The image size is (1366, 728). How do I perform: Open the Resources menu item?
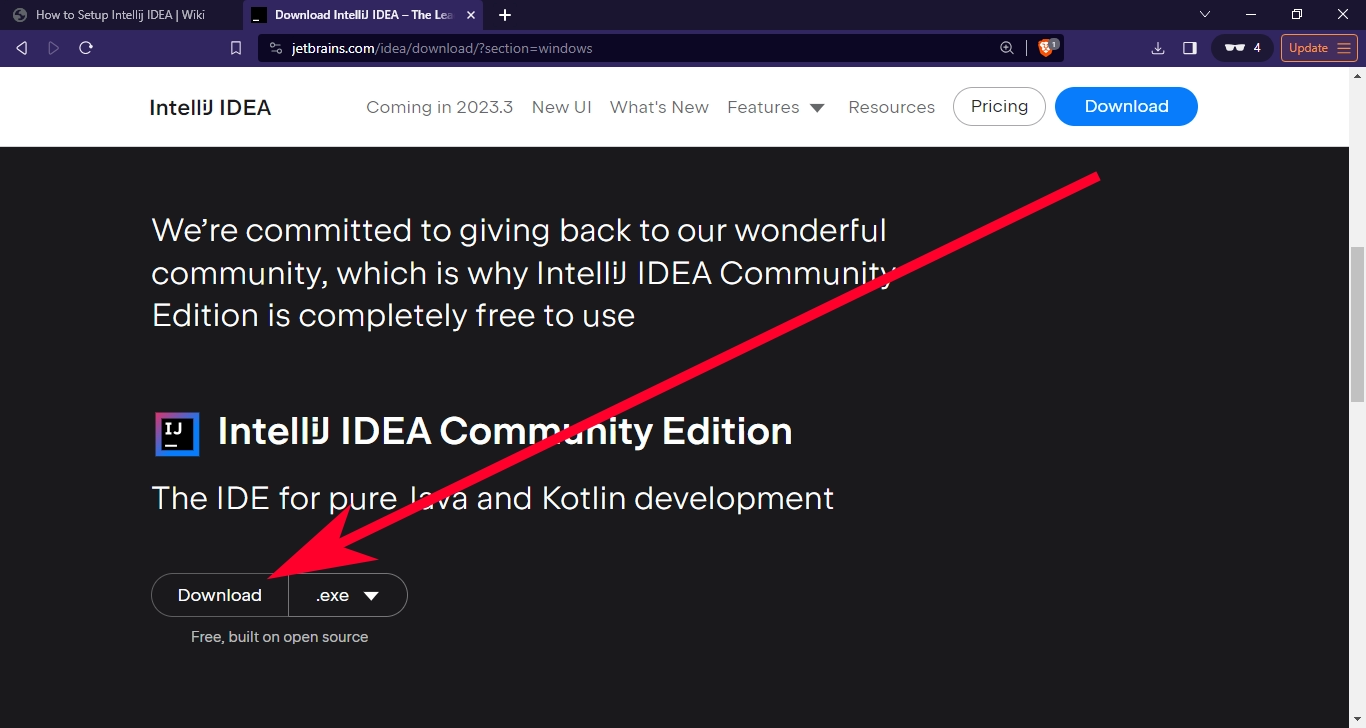point(891,107)
